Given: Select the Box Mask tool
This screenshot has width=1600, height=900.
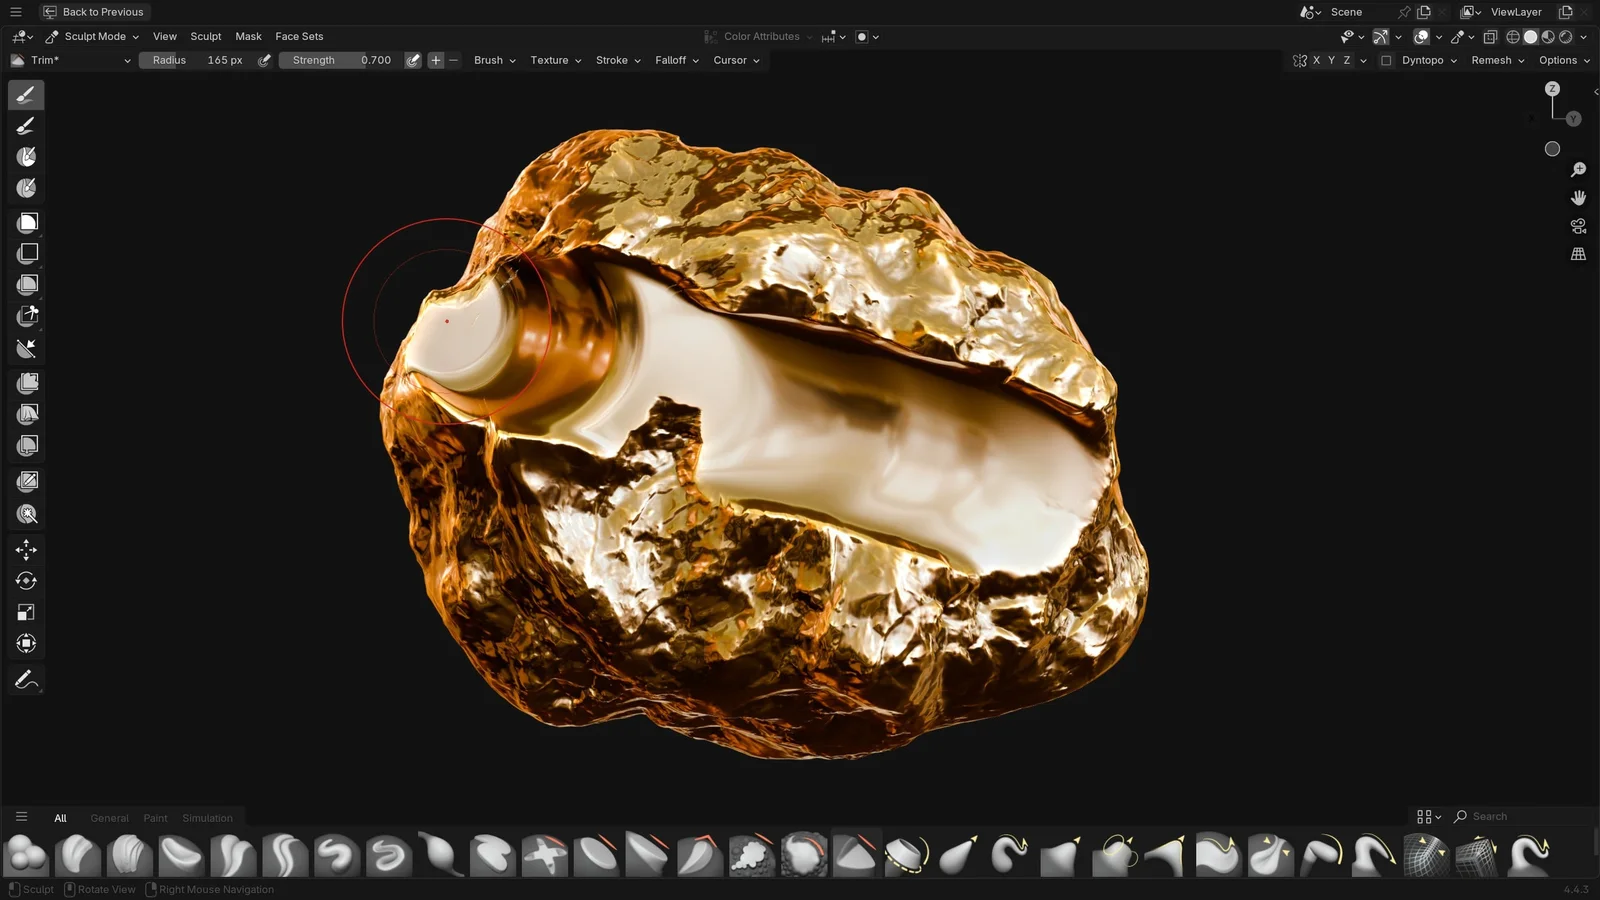Looking at the screenshot, I should pos(27,222).
